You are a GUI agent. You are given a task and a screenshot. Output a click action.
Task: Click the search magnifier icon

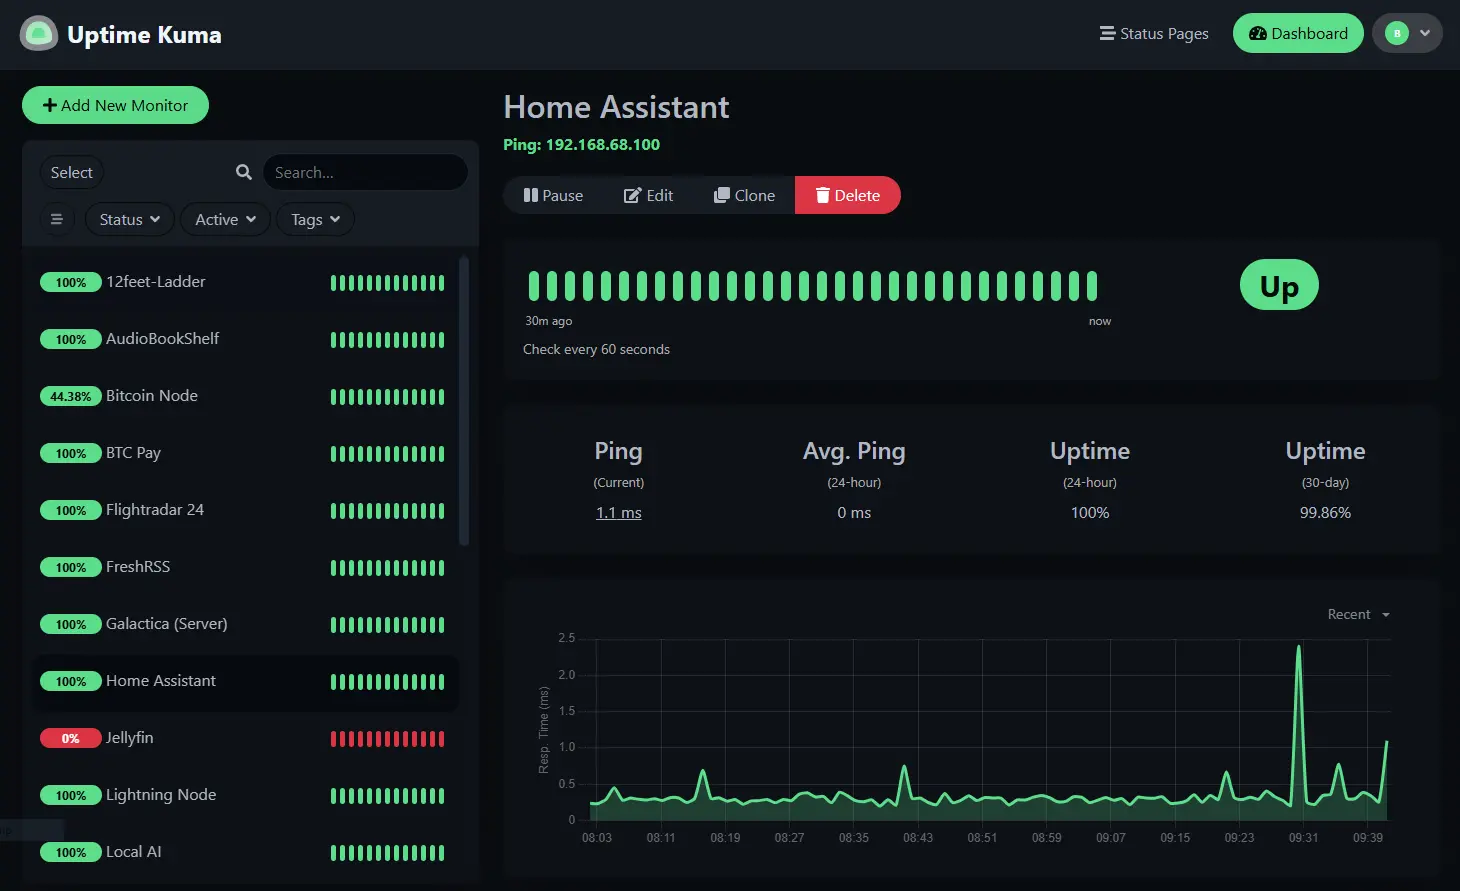pyautogui.click(x=243, y=172)
